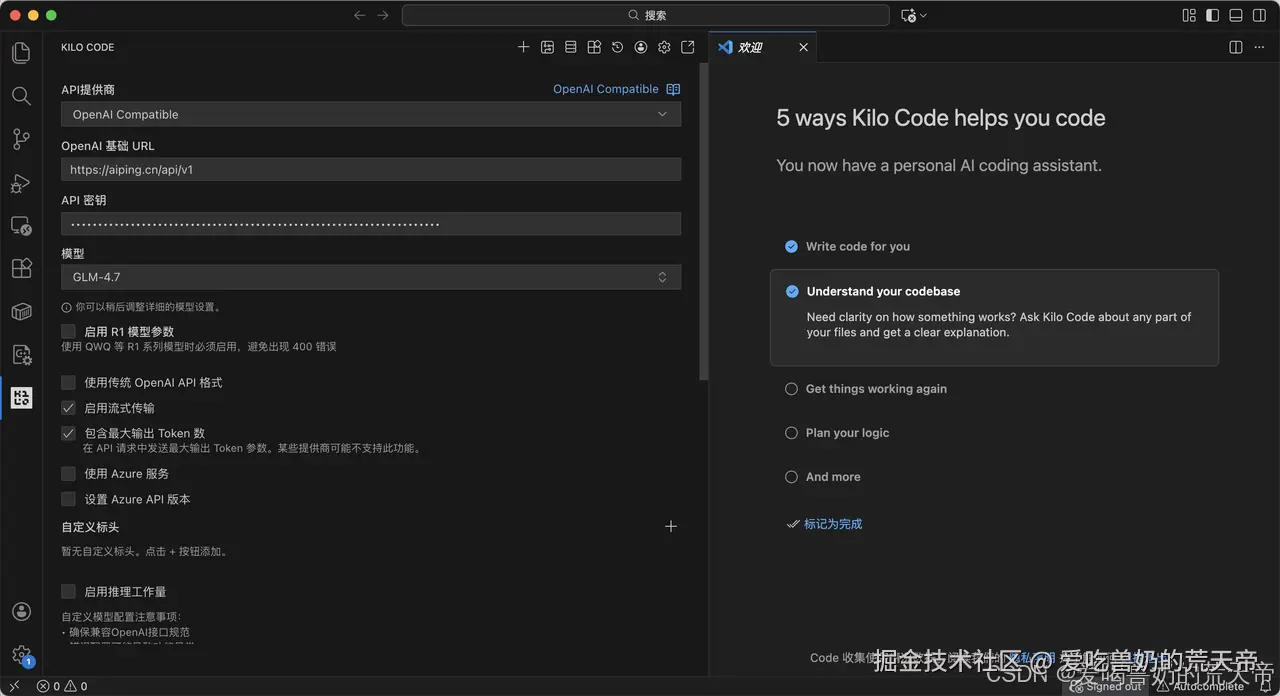Click API key password field
This screenshot has height=696, width=1280.
coord(371,224)
